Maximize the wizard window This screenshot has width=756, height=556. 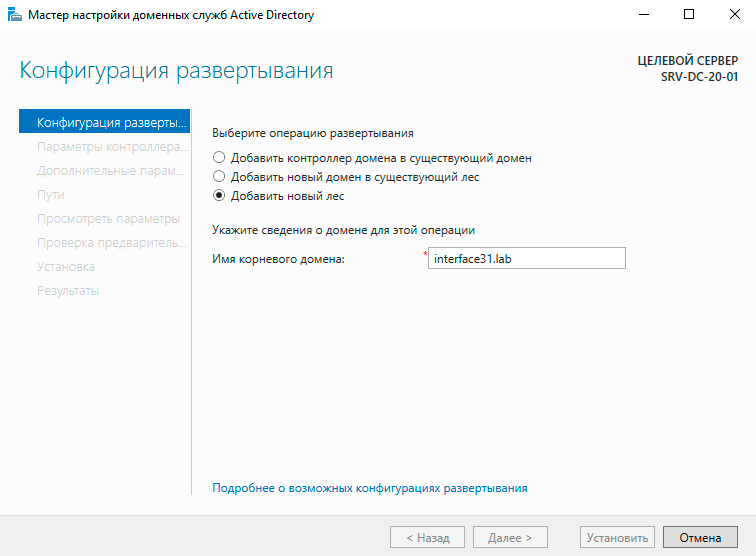[689, 14]
